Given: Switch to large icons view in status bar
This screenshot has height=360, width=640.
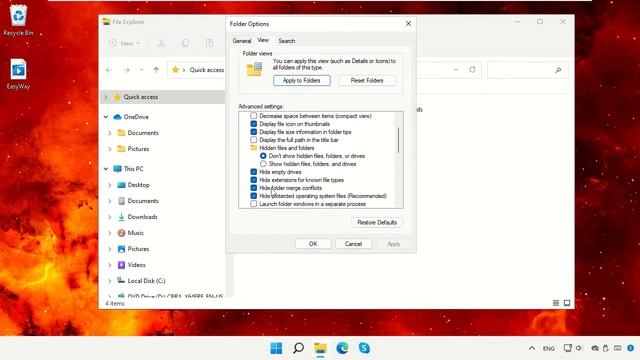Looking at the screenshot, I should tap(567, 303).
